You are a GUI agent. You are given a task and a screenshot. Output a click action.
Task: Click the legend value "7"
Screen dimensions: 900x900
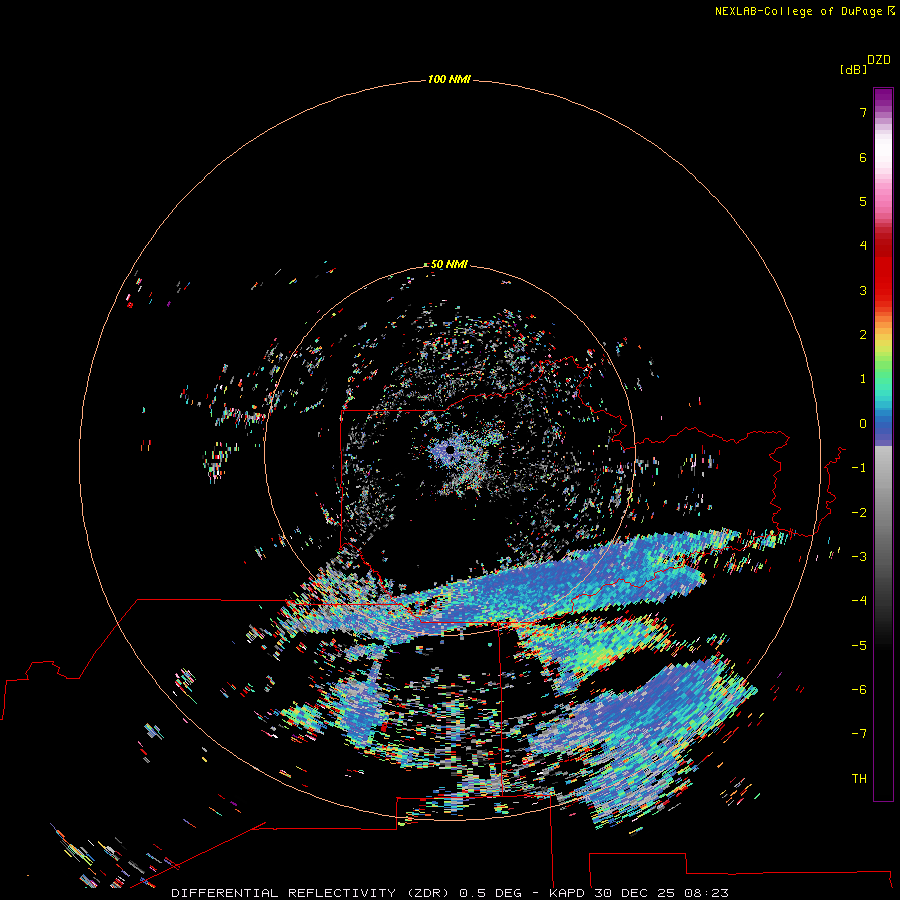coord(863,112)
